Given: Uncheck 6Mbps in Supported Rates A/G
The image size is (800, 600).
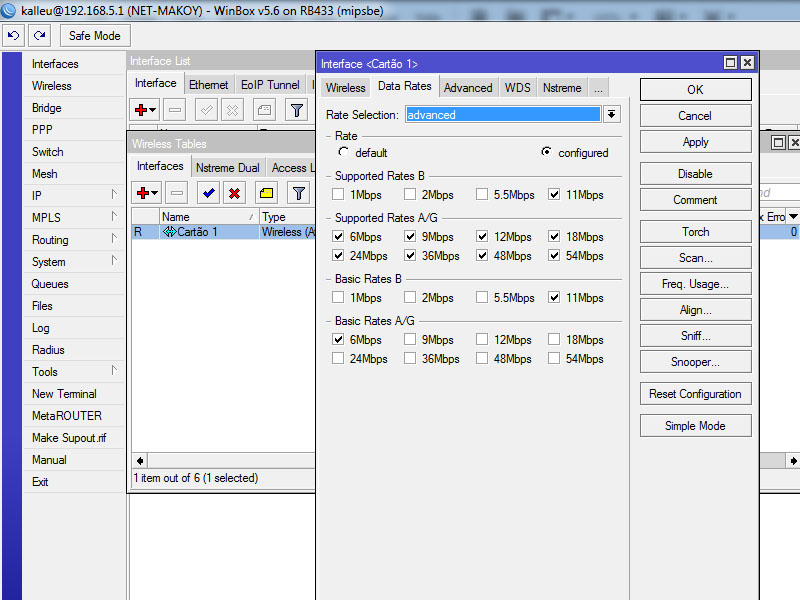Looking at the screenshot, I should pos(338,236).
